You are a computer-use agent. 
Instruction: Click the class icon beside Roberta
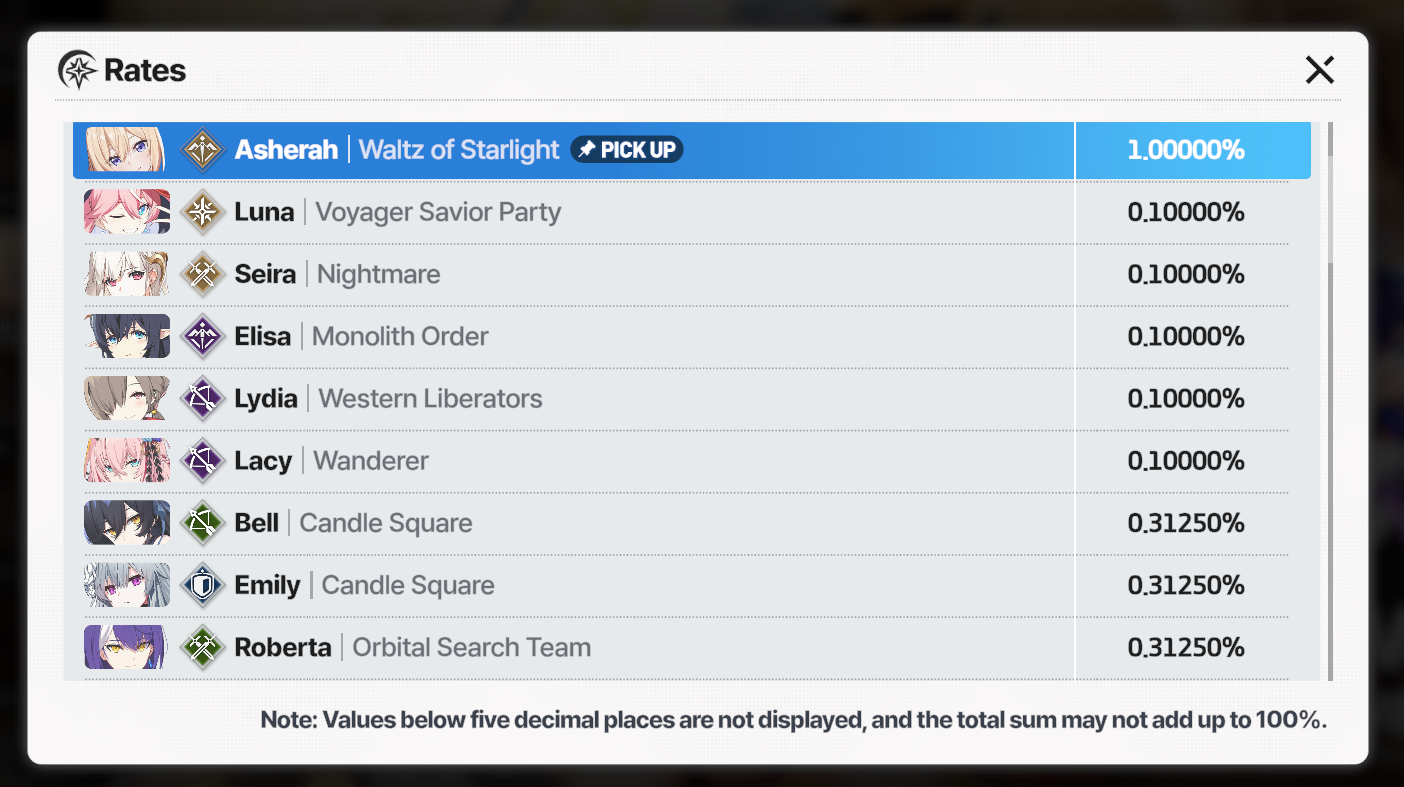[x=203, y=646]
